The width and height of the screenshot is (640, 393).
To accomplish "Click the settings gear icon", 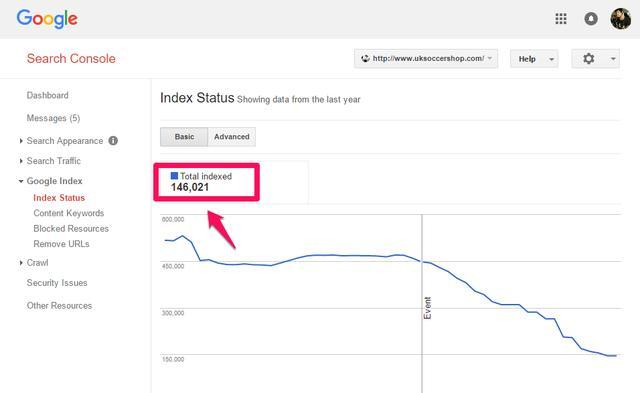I will pyautogui.click(x=589, y=58).
